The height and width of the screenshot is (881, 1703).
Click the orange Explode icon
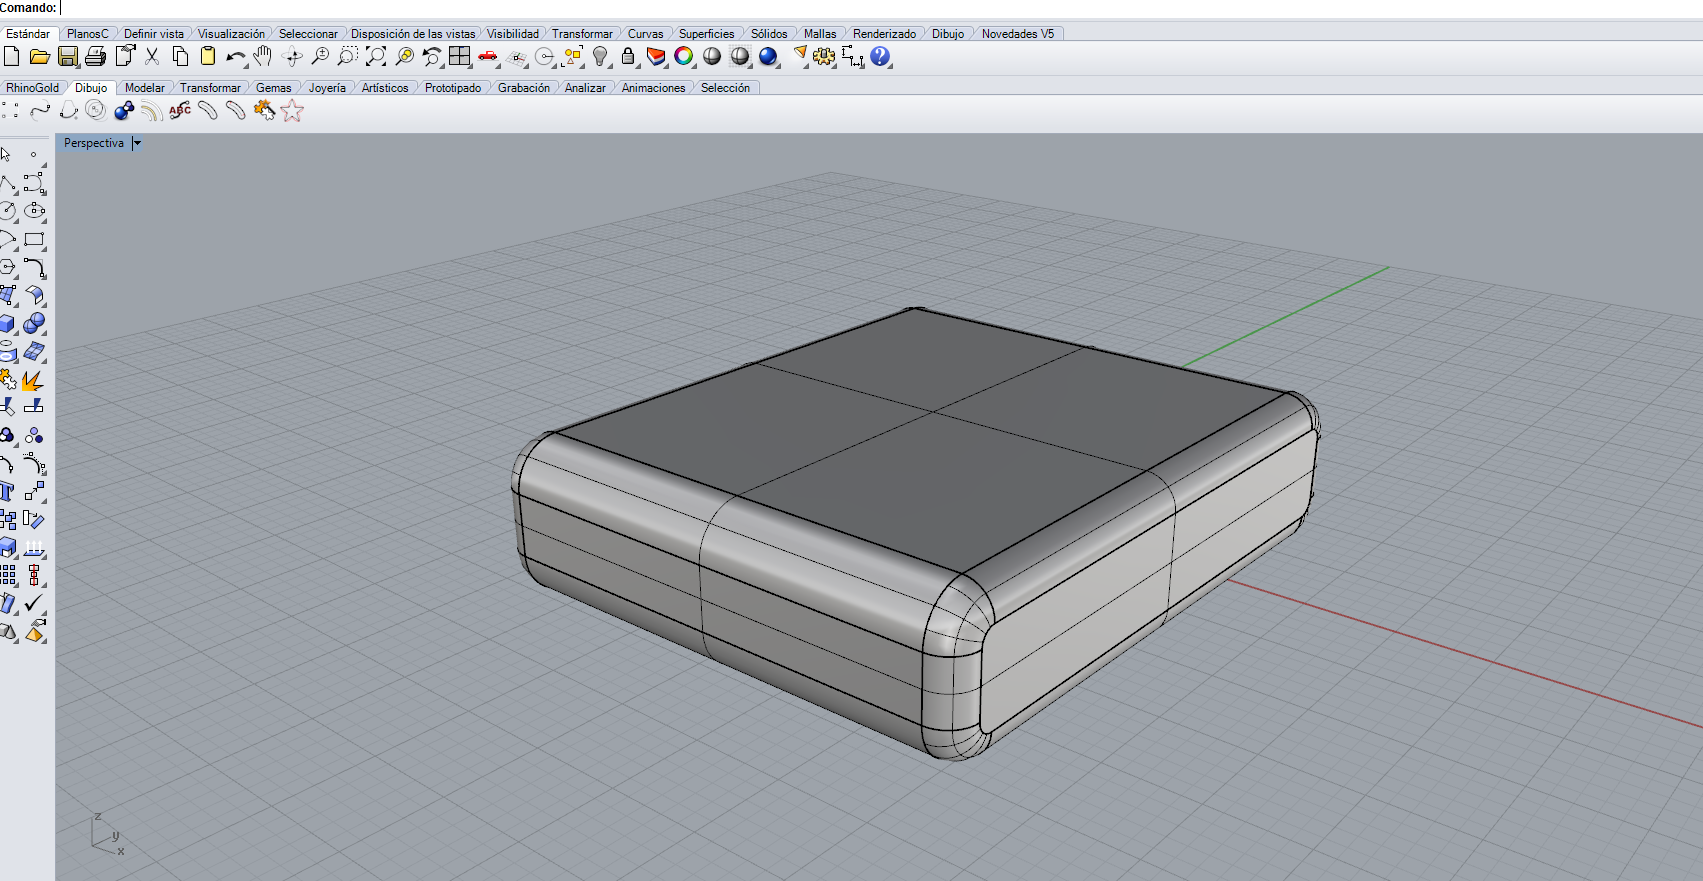point(35,380)
